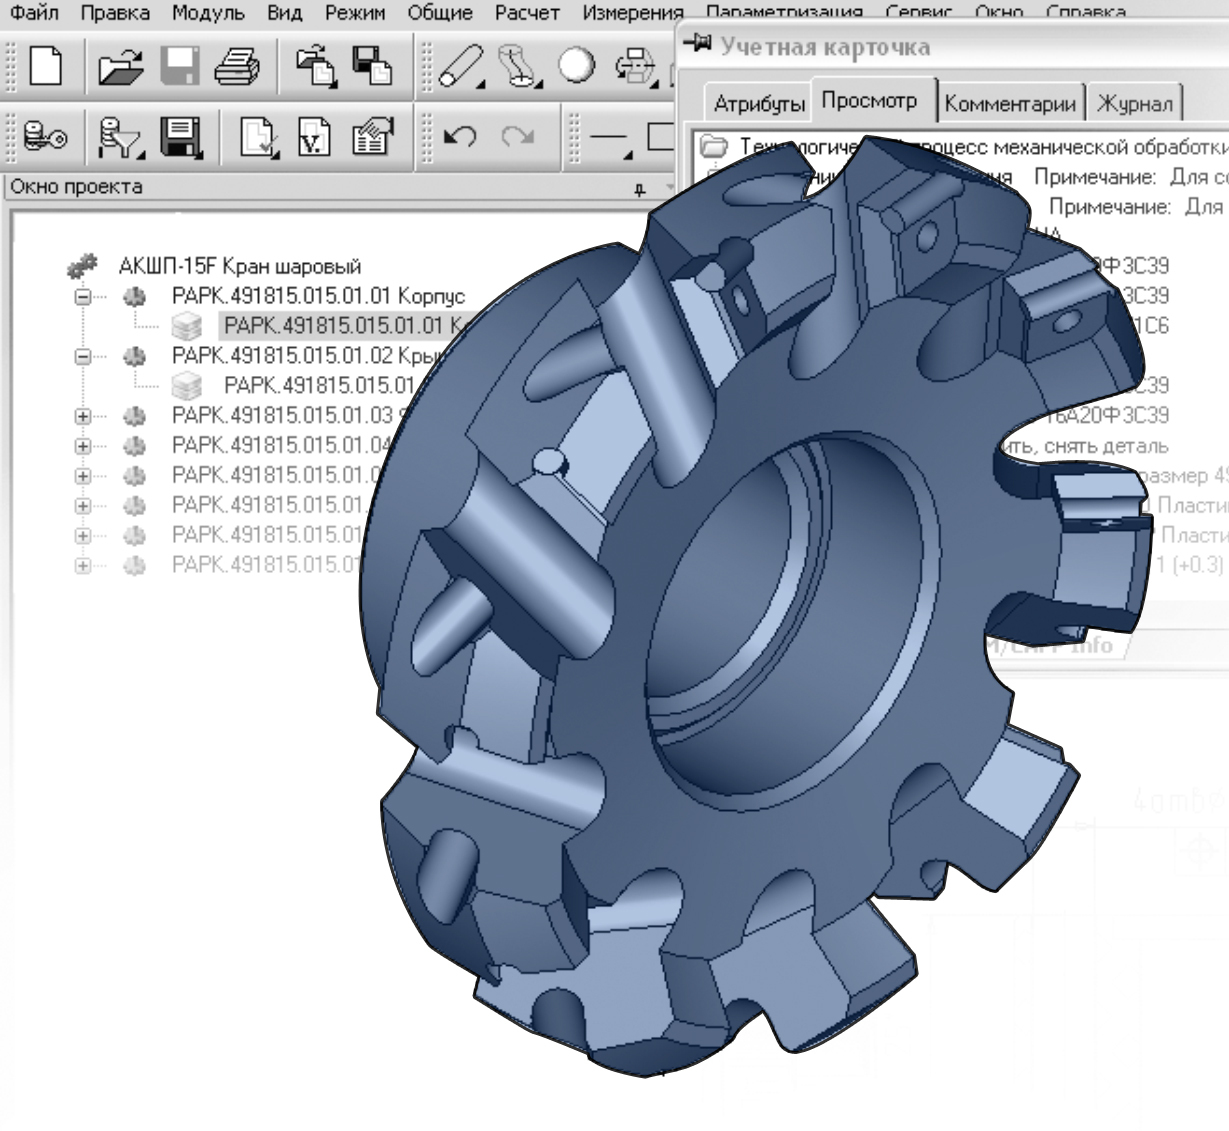Collapse the РАРК.491815.015.01.02 tree node

(83, 356)
